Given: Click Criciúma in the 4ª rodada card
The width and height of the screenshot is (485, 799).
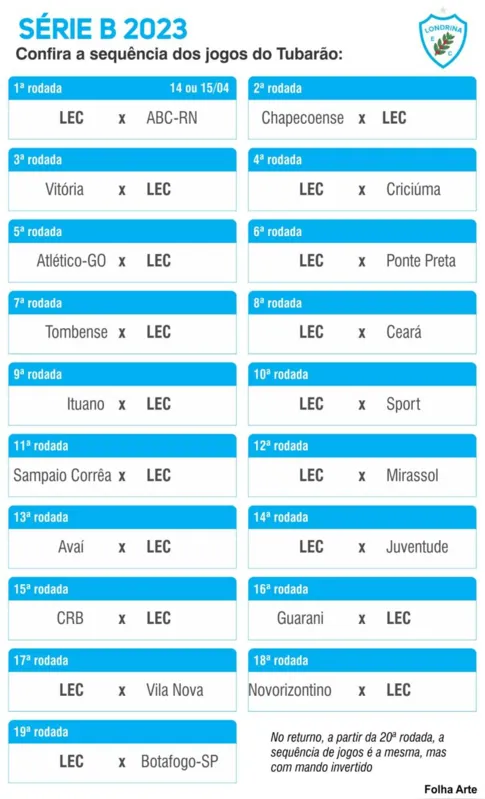Looking at the screenshot, I should (x=413, y=190).
